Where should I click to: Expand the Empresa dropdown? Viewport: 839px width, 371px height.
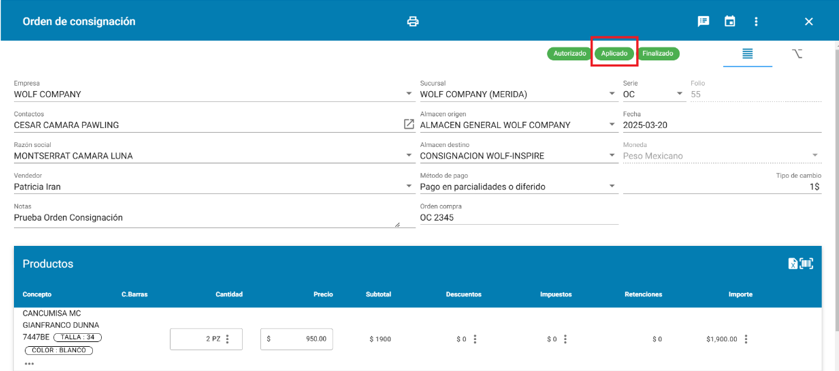pos(409,94)
